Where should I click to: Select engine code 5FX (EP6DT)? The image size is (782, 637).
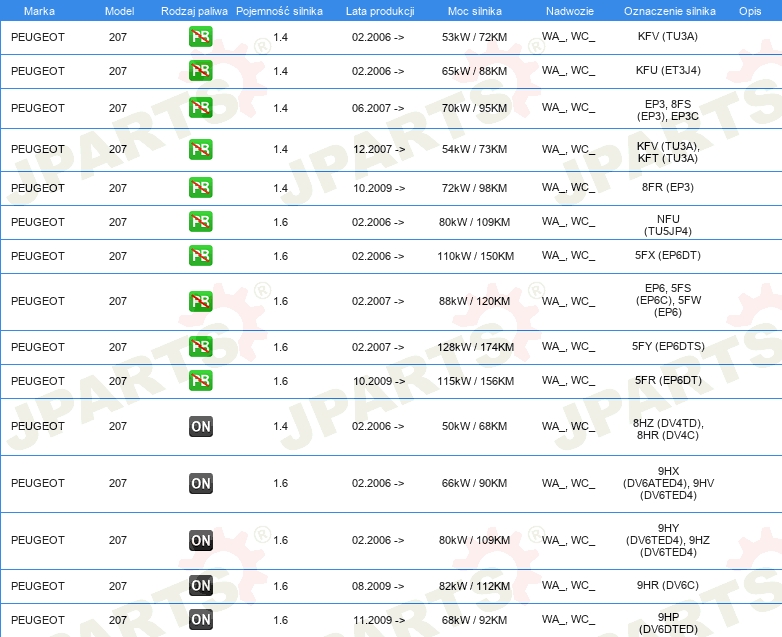tap(668, 255)
